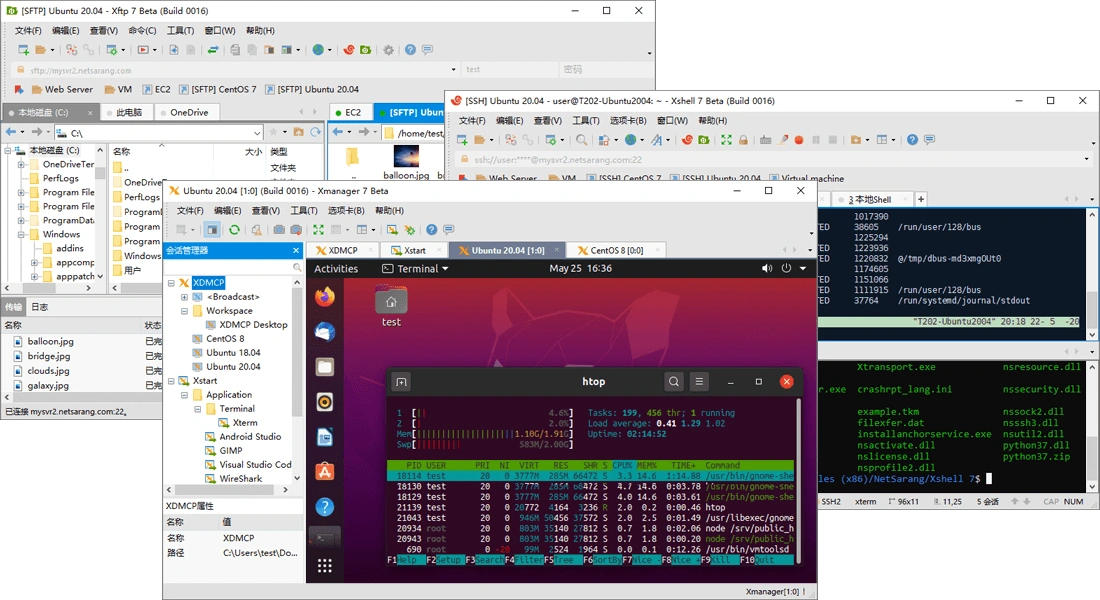
Task: Select galaxy.jpg in Xftp transfer list
Action: pos(42,385)
